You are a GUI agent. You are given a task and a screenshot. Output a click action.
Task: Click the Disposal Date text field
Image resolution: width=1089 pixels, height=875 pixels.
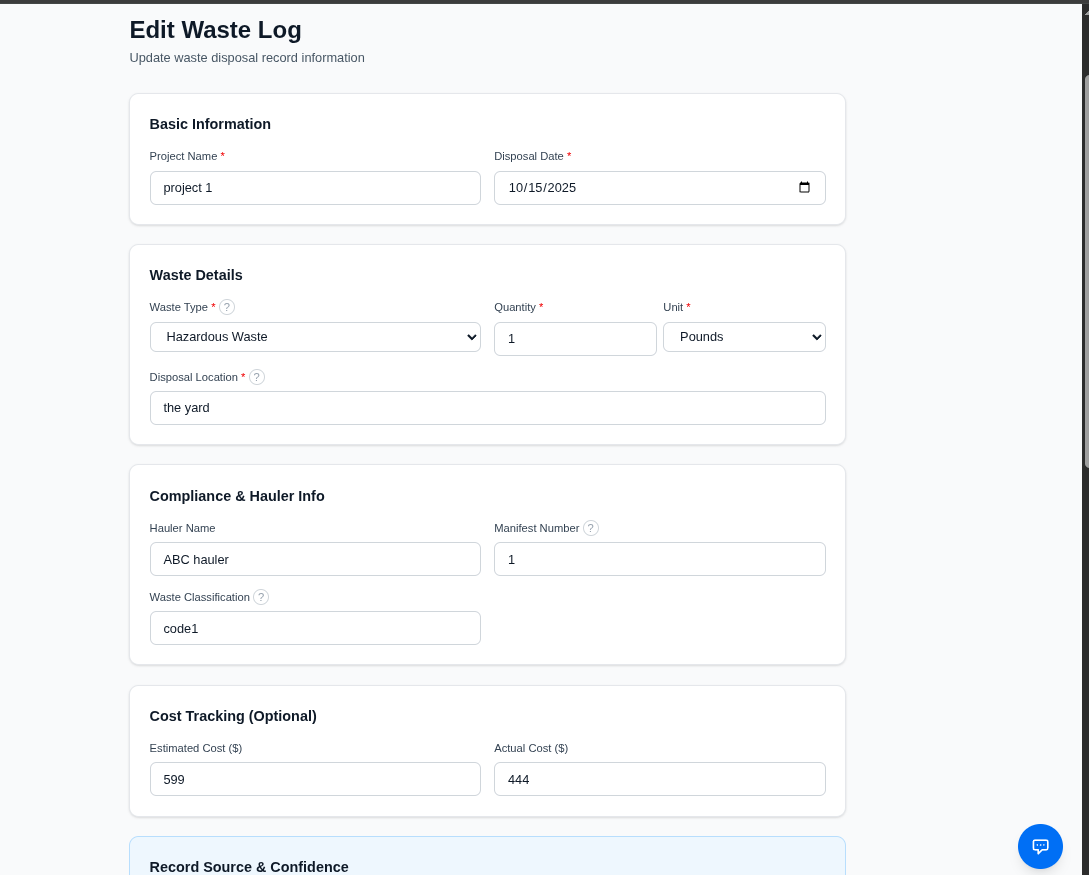pos(640,188)
